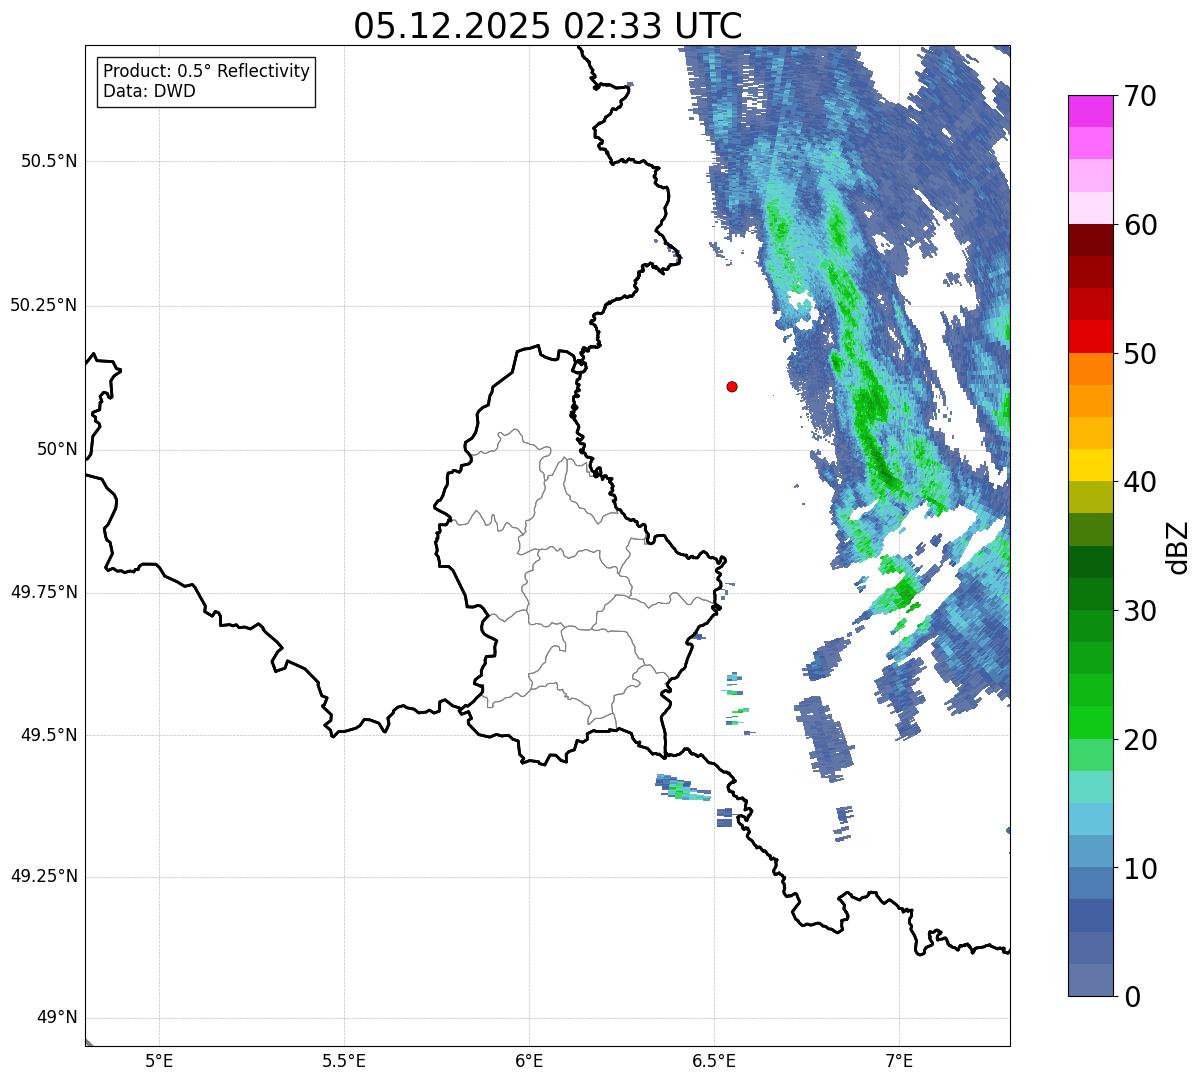This screenshot has width=1202, height=1081.
Task: Click the latitude label 50.25°N
Action: (x=44, y=305)
